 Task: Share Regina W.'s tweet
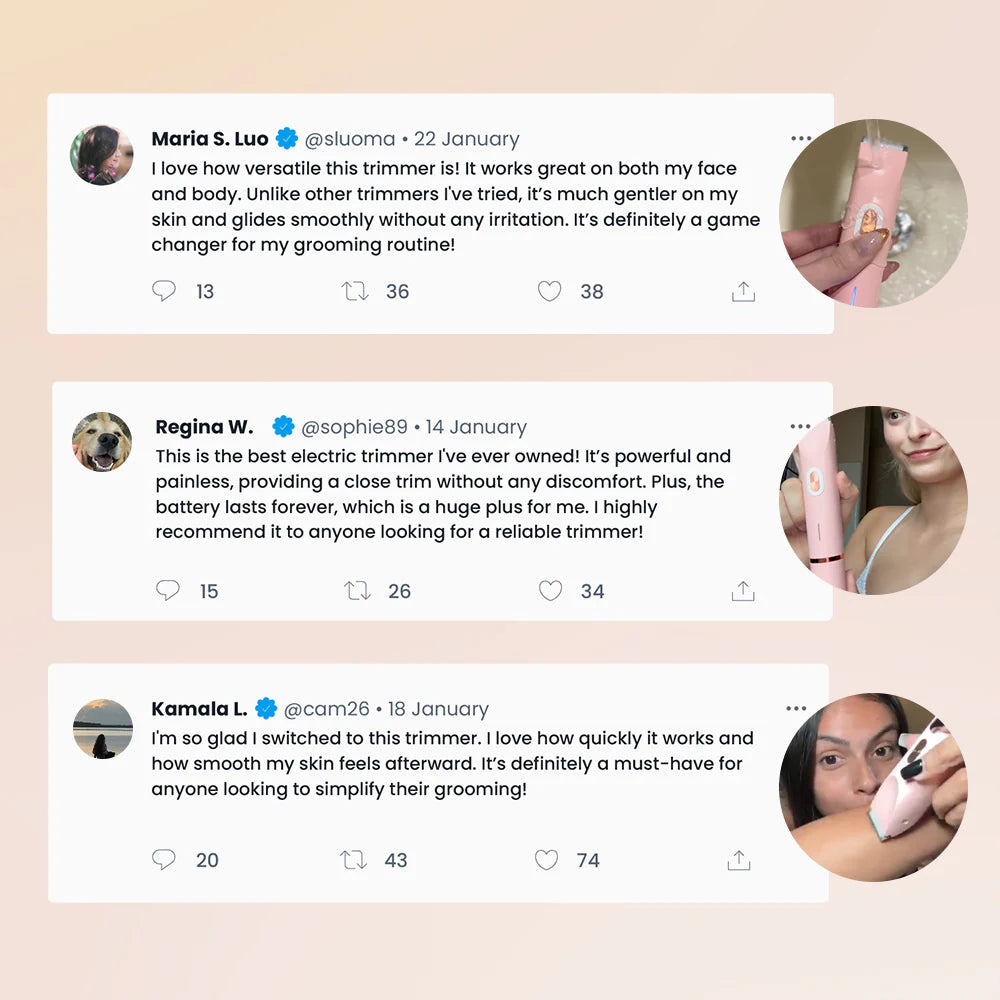(x=743, y=591)
